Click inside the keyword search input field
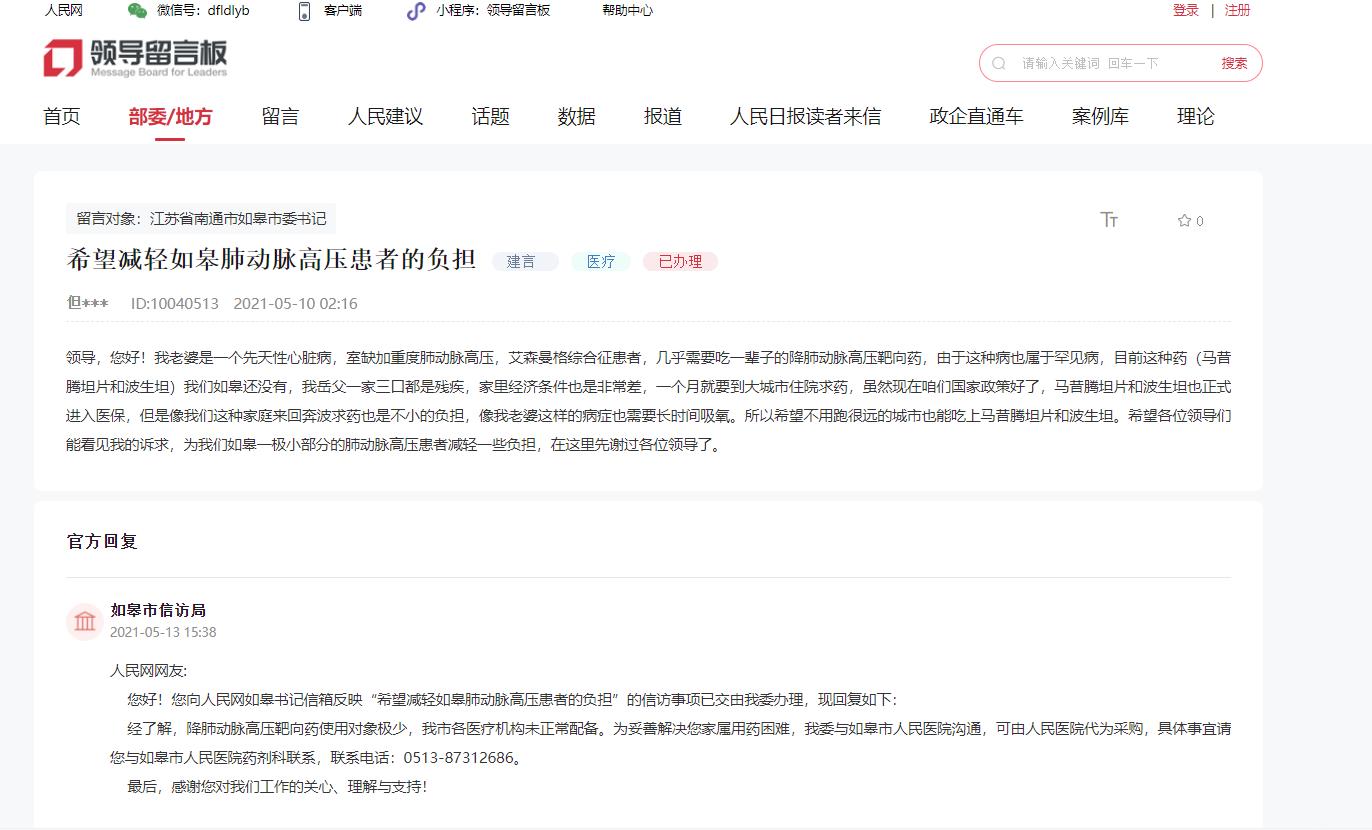Viewport: 1372px width, 830px height. pyautogui.click(x=1090, y=62)
